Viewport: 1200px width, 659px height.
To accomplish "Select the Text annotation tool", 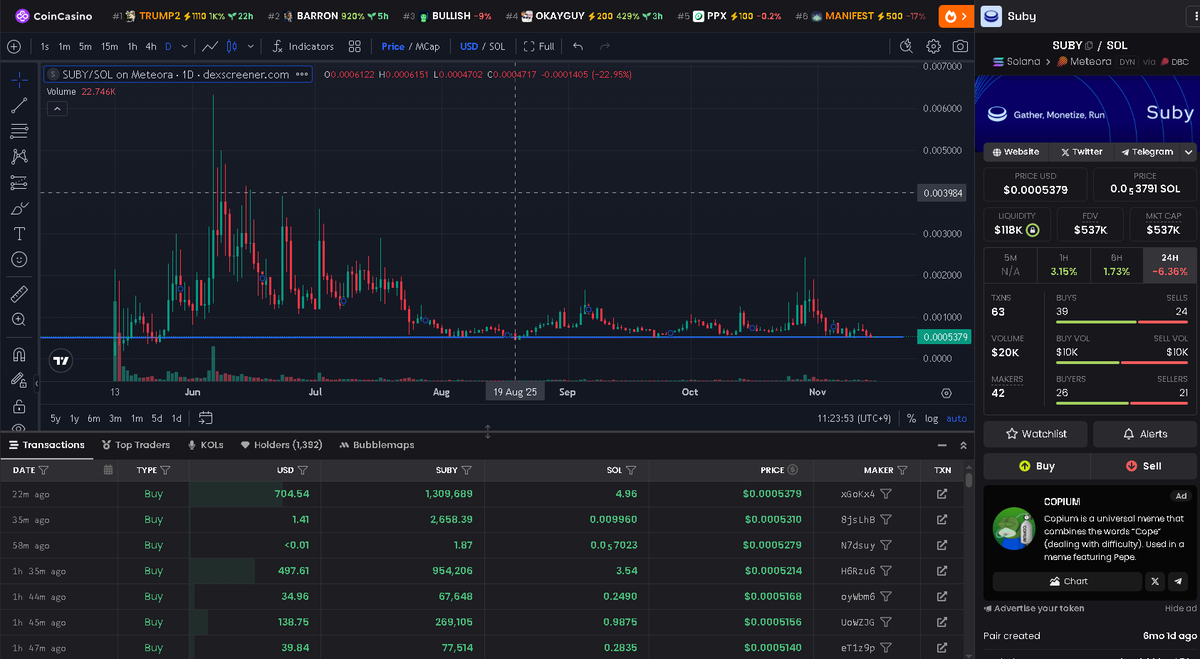I will (x=19, y=234).
